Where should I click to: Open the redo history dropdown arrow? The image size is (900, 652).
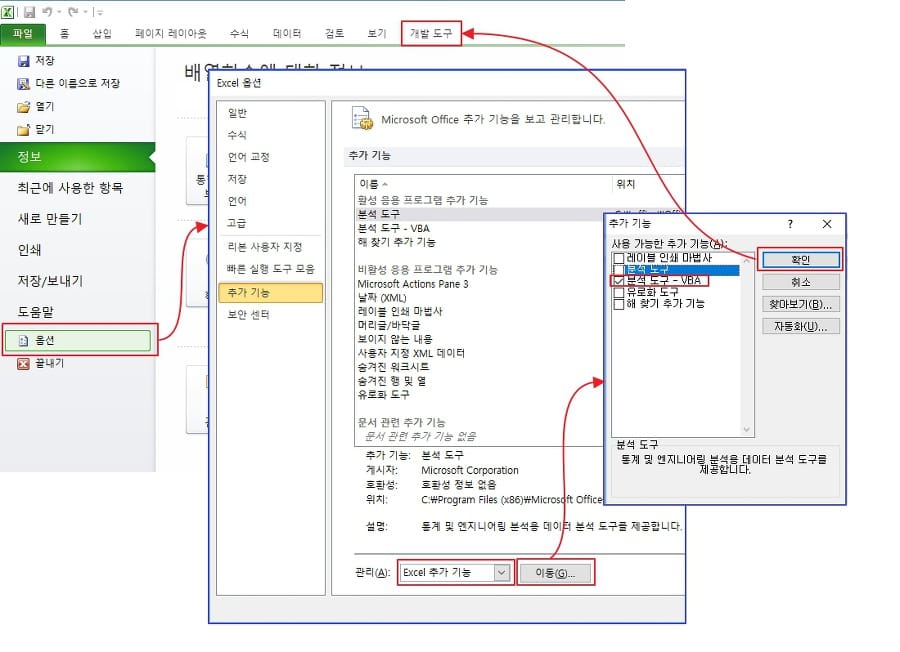coord(85,12)
